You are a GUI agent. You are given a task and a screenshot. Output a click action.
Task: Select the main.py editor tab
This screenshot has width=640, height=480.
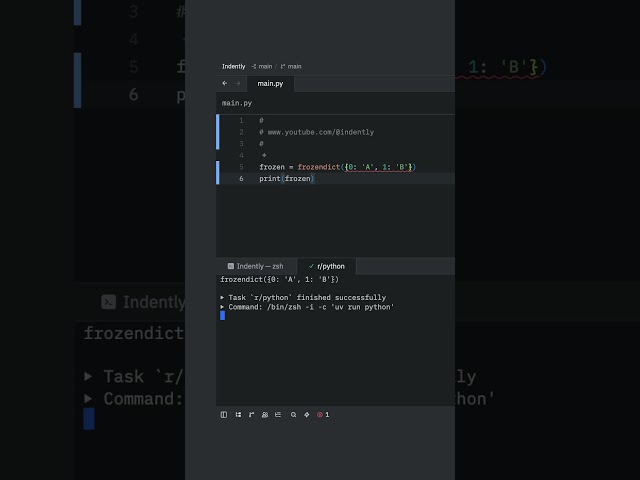pos(270,84)
